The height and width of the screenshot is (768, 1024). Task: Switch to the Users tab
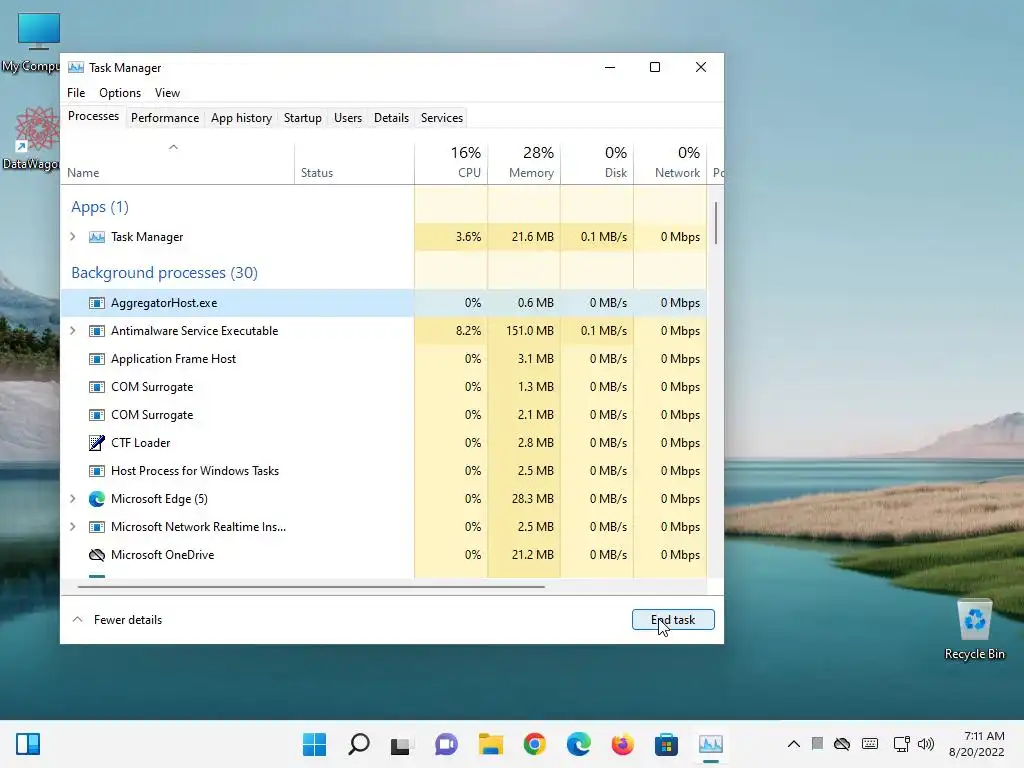pos(347,118)
